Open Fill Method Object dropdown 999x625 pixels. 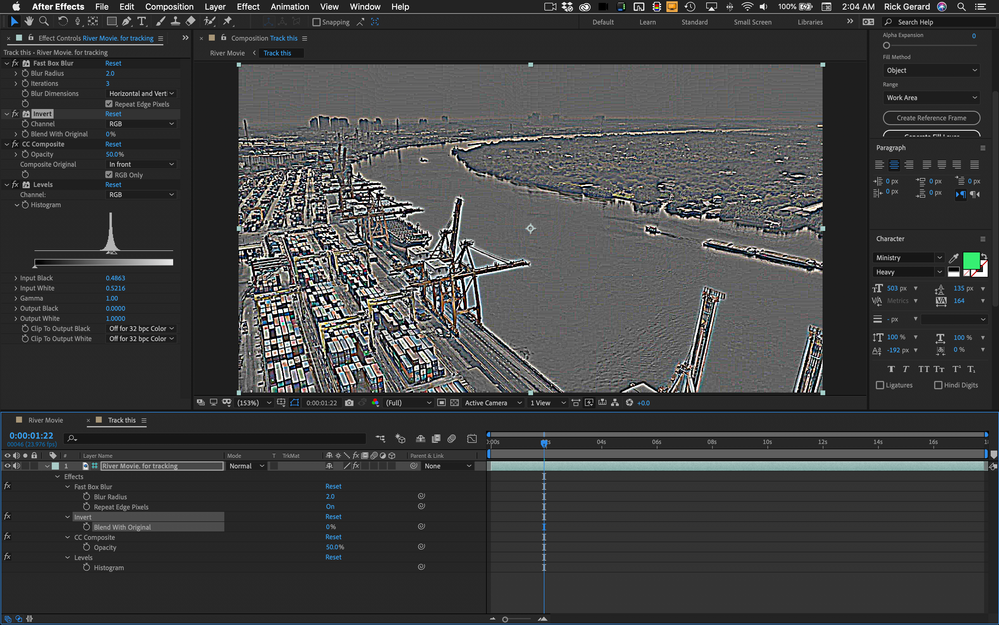(x=931, y=70)
